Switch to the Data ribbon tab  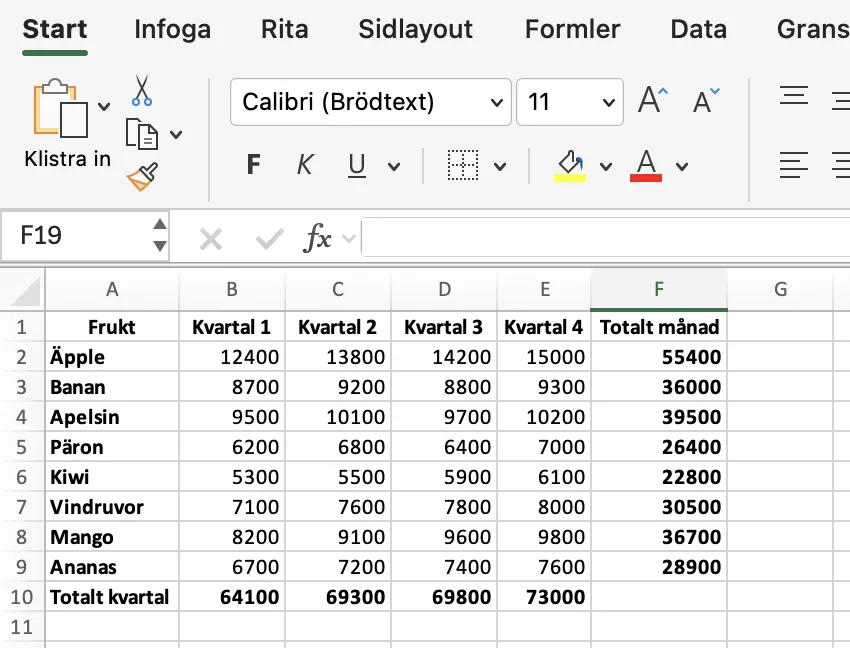click(x=698, y=29)
